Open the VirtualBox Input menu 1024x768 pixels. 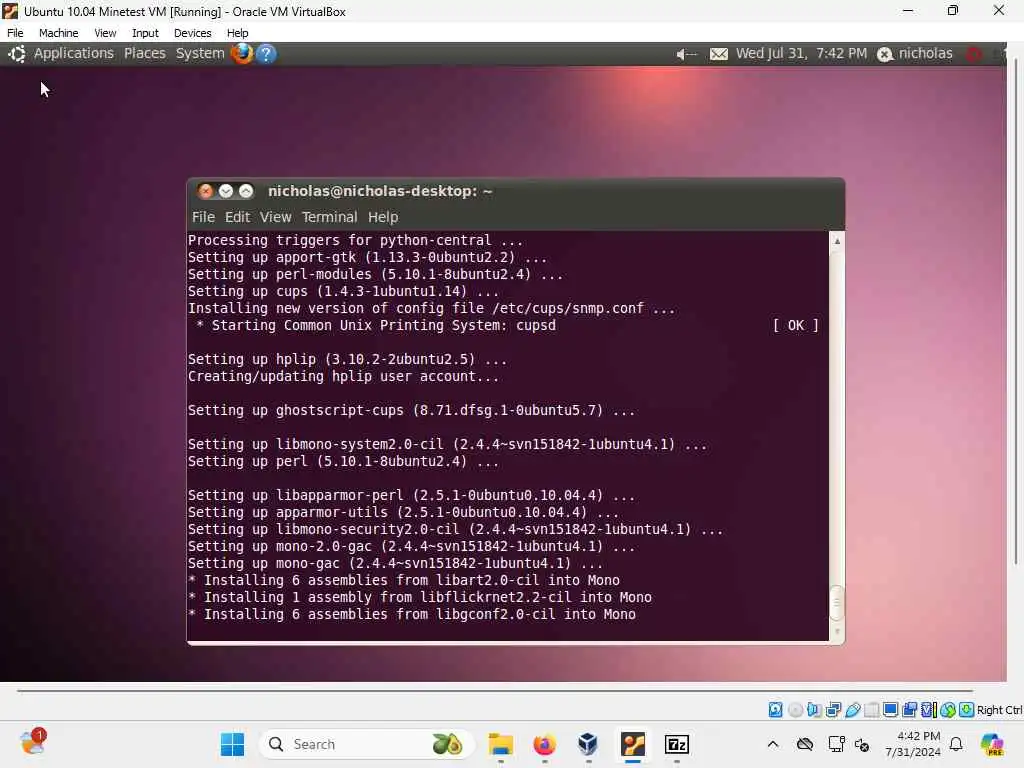click(x=145, y=33)
